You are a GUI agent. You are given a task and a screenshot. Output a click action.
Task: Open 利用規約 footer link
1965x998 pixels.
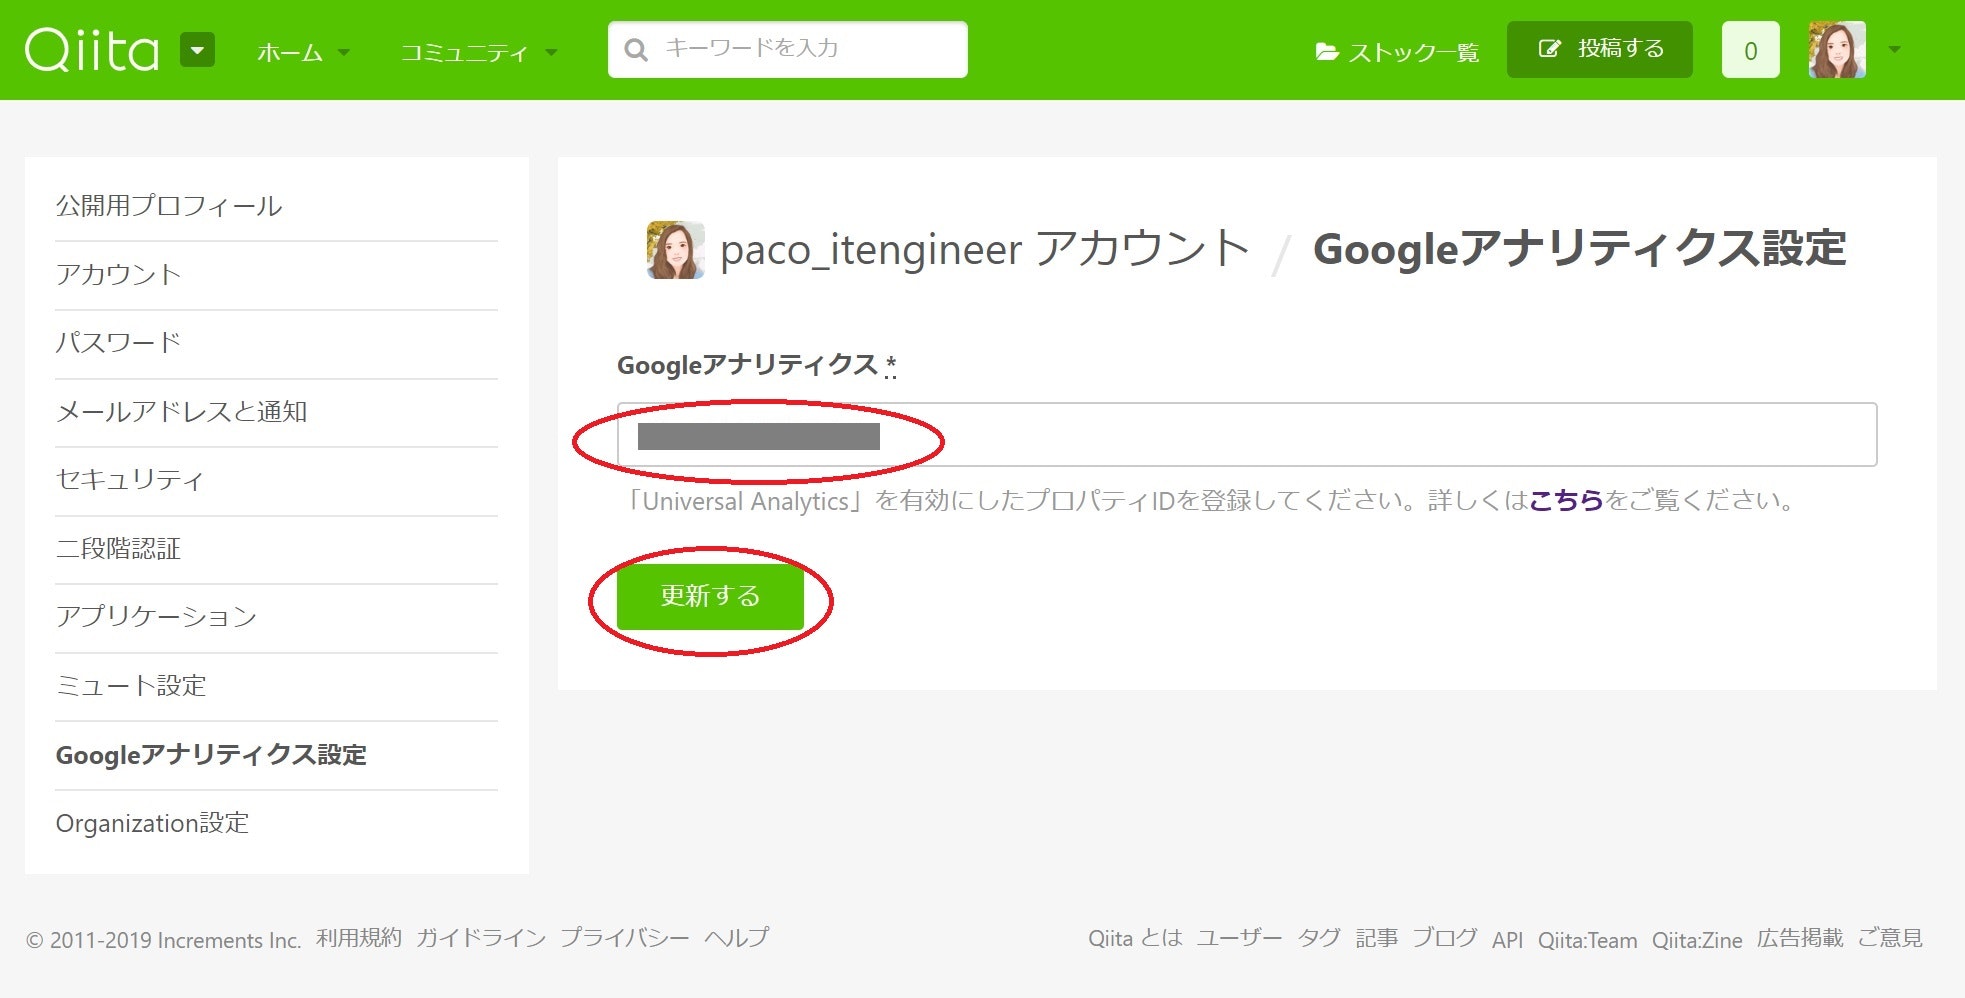pos(359,938)
